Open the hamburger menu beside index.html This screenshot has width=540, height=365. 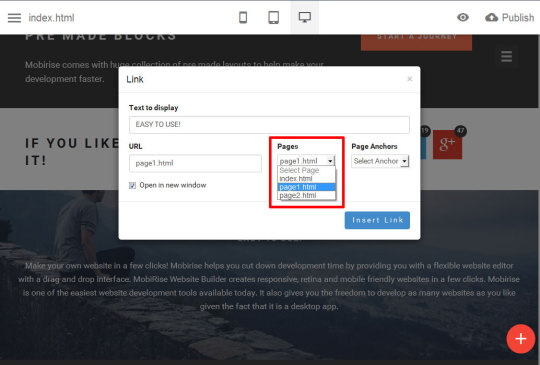pos(14,18)
